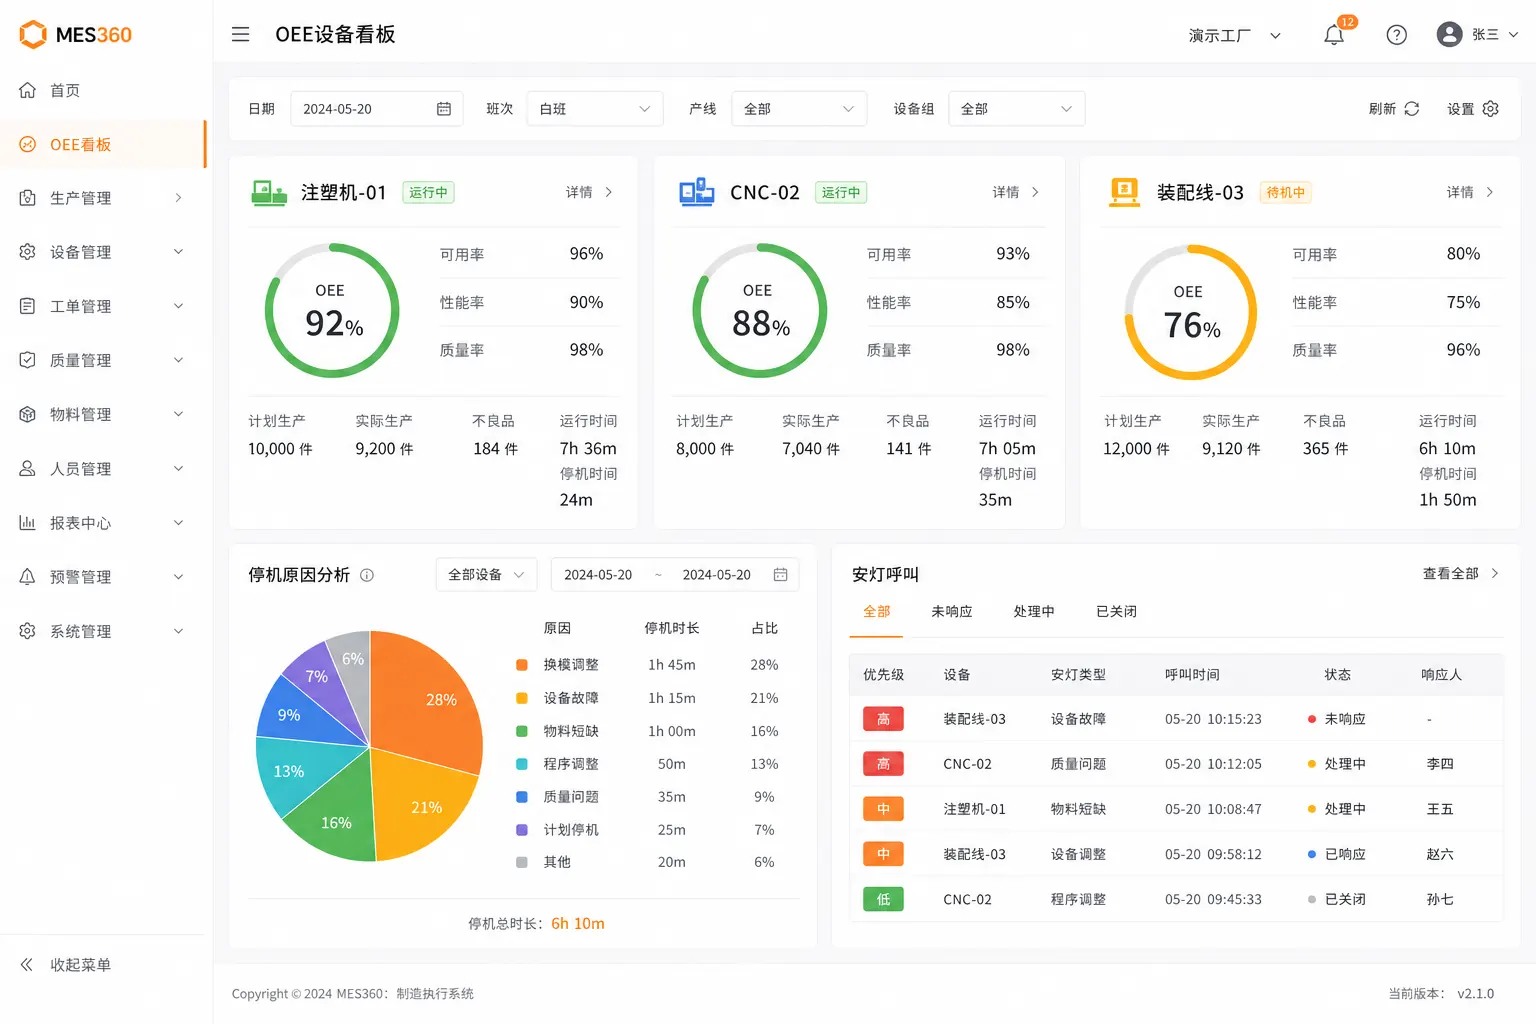Click the 质量管理 check icon
Viewport: 1536px width, 1024px height.
click(x=28, y=360)
